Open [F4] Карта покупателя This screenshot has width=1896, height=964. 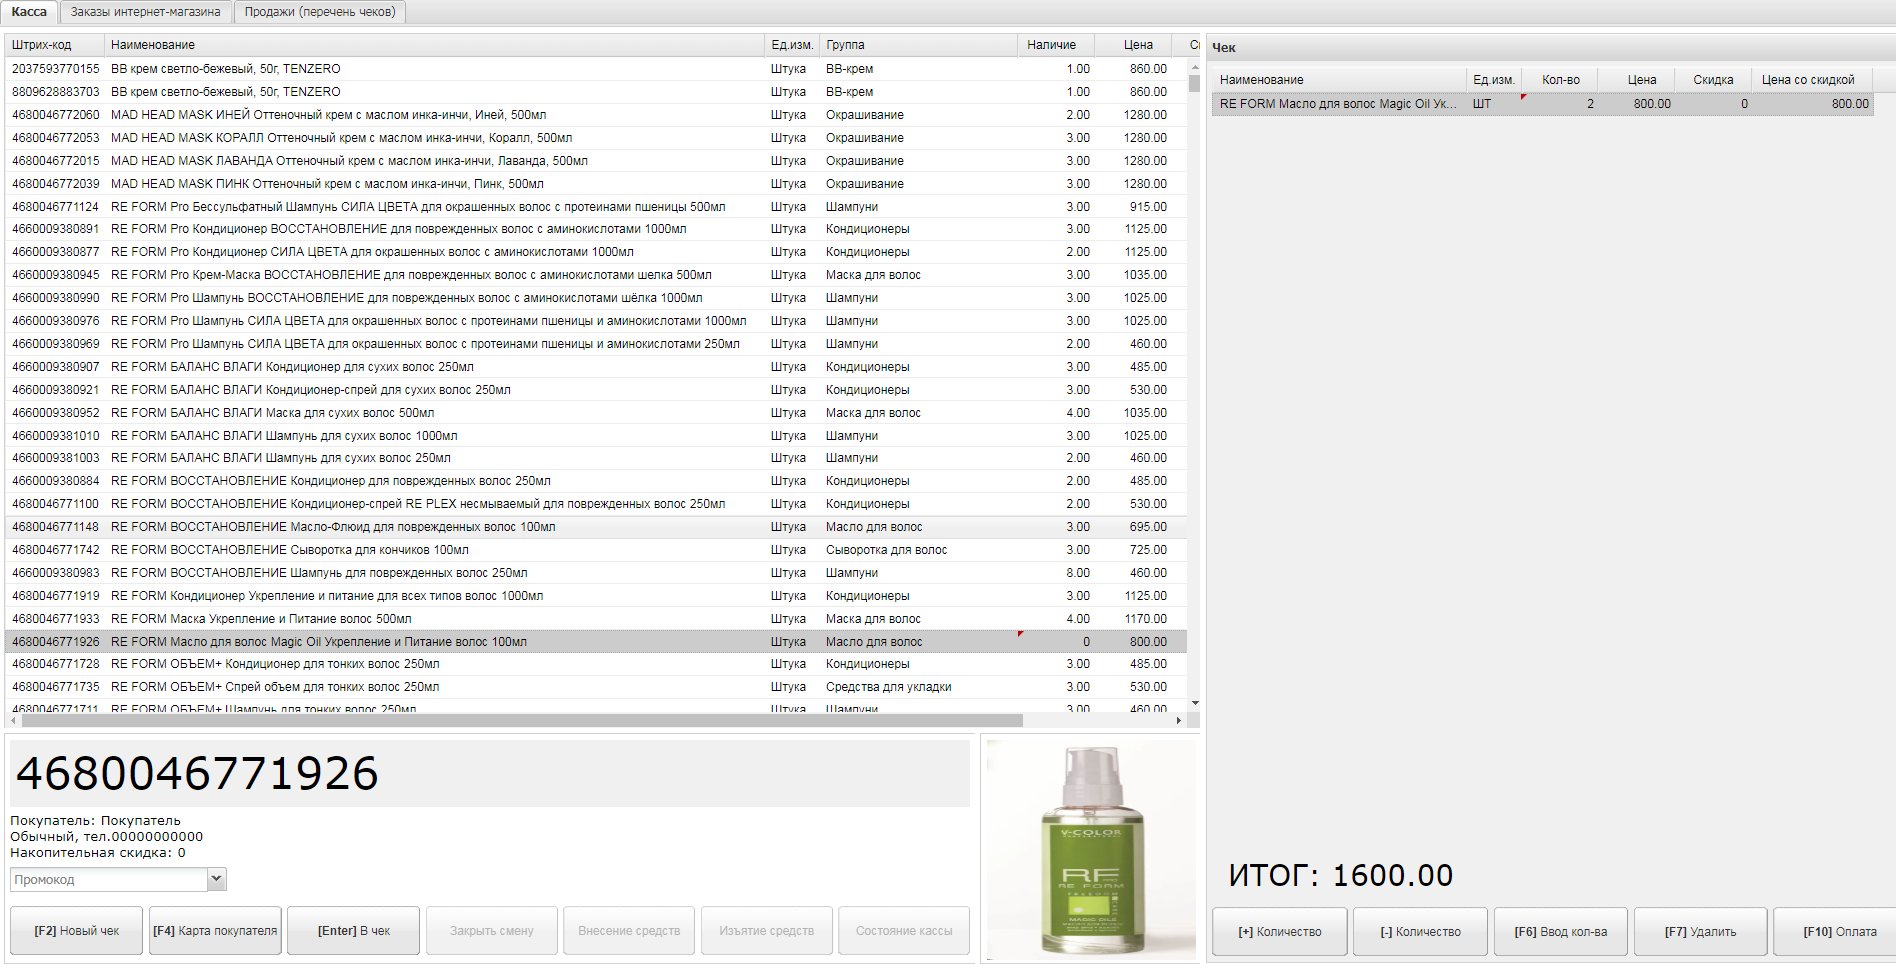coord(215,931)
